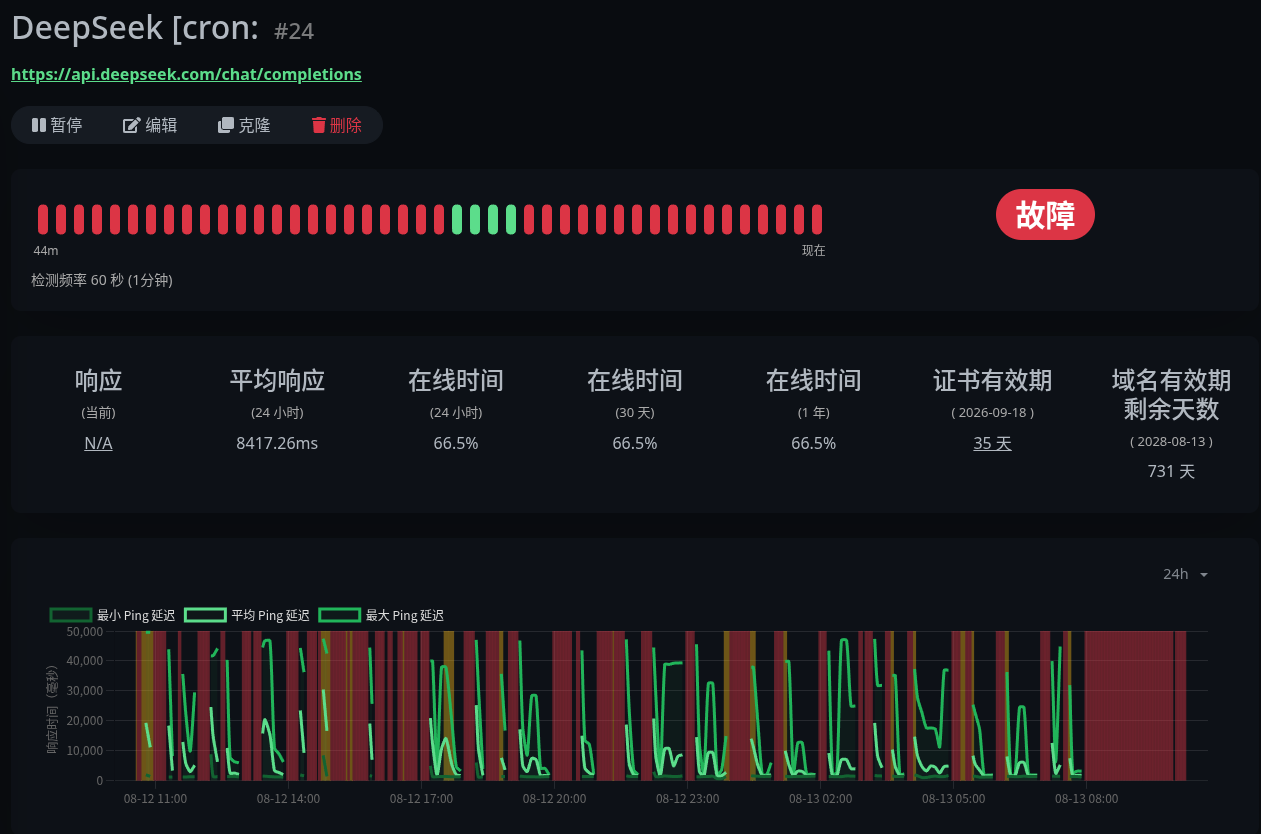Click the 08-13 08:00 axis label
Screen dimensions: 1261x834
(1086, 799)
